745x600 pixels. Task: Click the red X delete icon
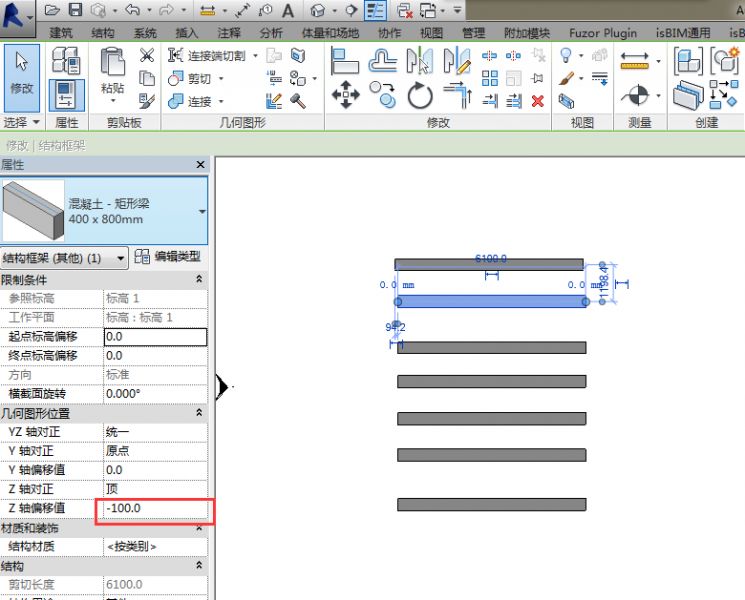click(x=538, y=100)
